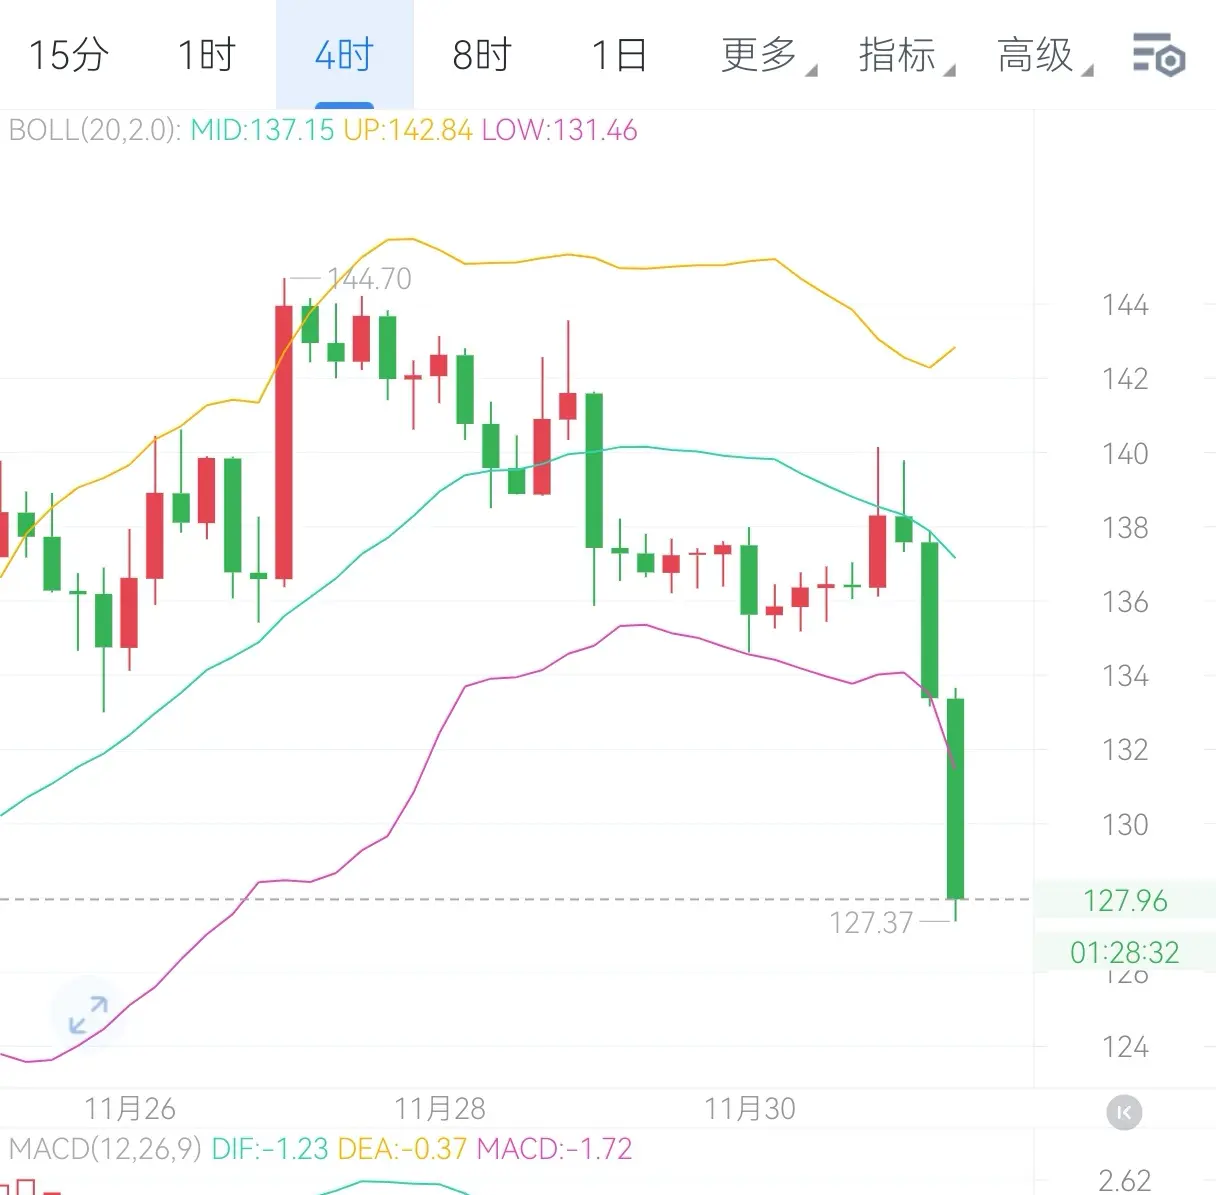Click the 11月28 date on time axis
1216x1195 pixels.
440,1109
